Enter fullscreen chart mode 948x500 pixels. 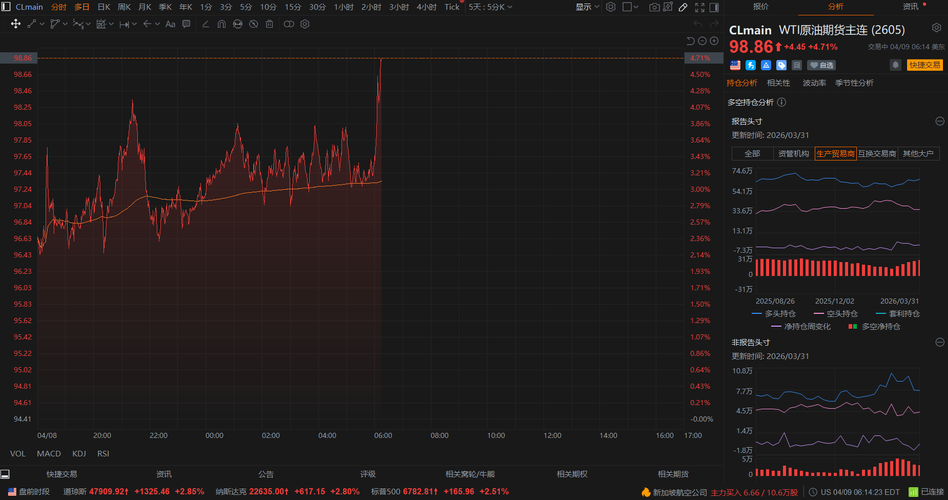tap(700, 7)
